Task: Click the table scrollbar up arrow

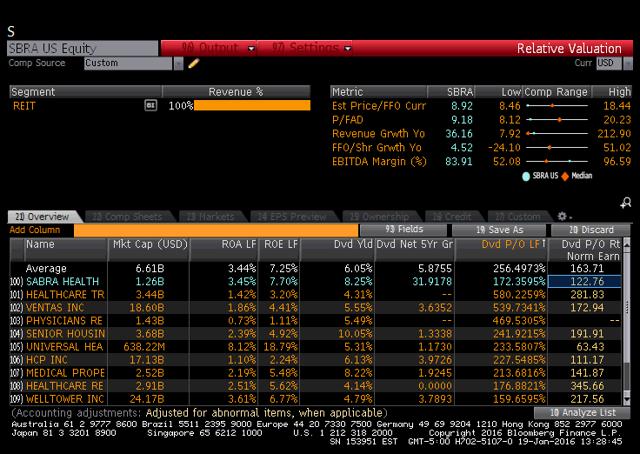Action: pos(627,244)
